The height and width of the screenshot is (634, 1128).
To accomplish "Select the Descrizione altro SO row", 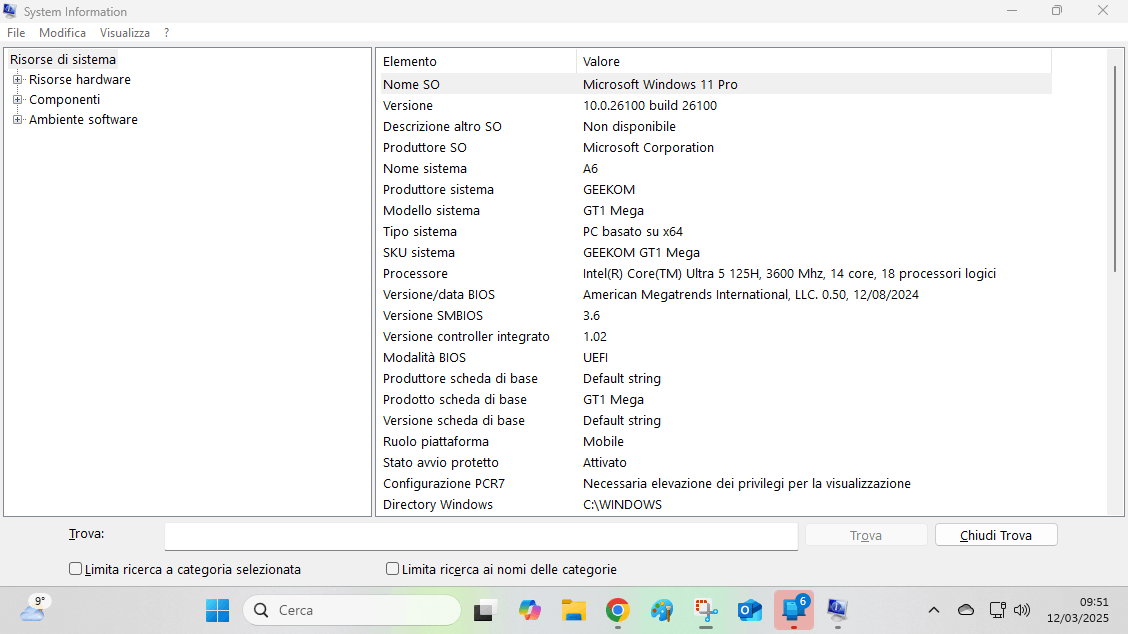I will click(716, 127).
